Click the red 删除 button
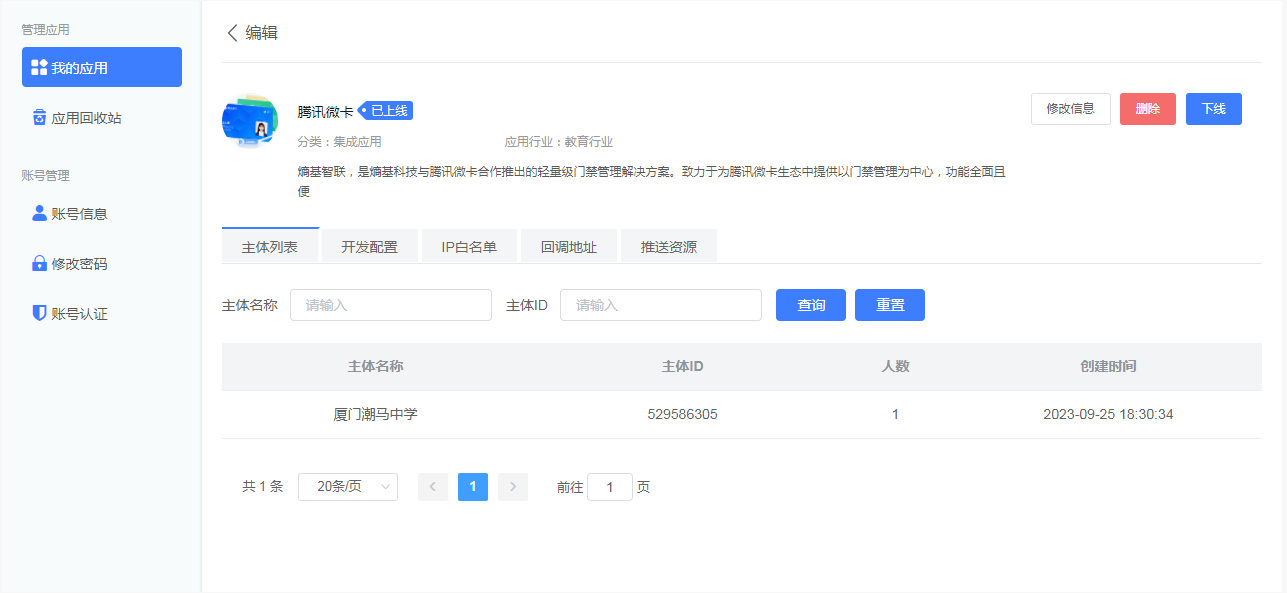1287x593 pixels. [x=1149, y=109]
